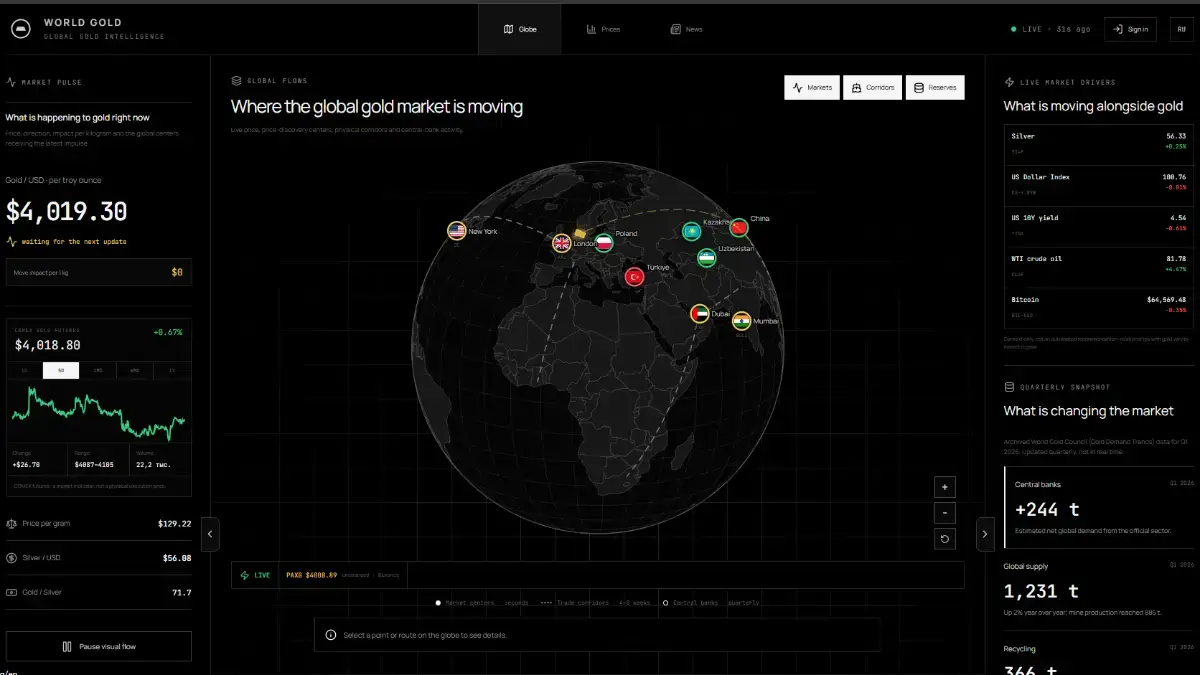Open the News tab
This screenshot has width=1200, height=675.
coord(686,29)
